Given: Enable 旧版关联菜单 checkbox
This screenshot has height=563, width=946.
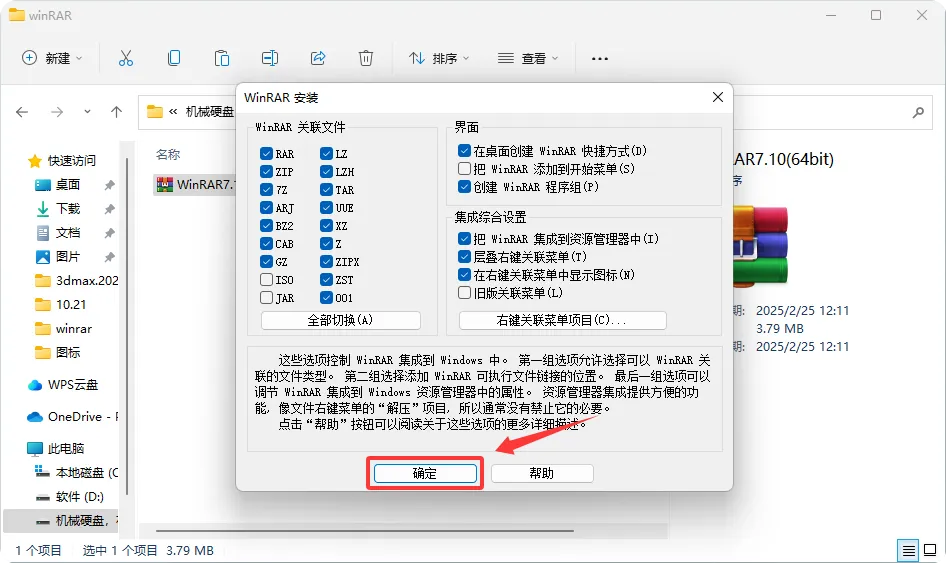Looking at the screenshot, I should pyautogui.click(x=464, y=293).
